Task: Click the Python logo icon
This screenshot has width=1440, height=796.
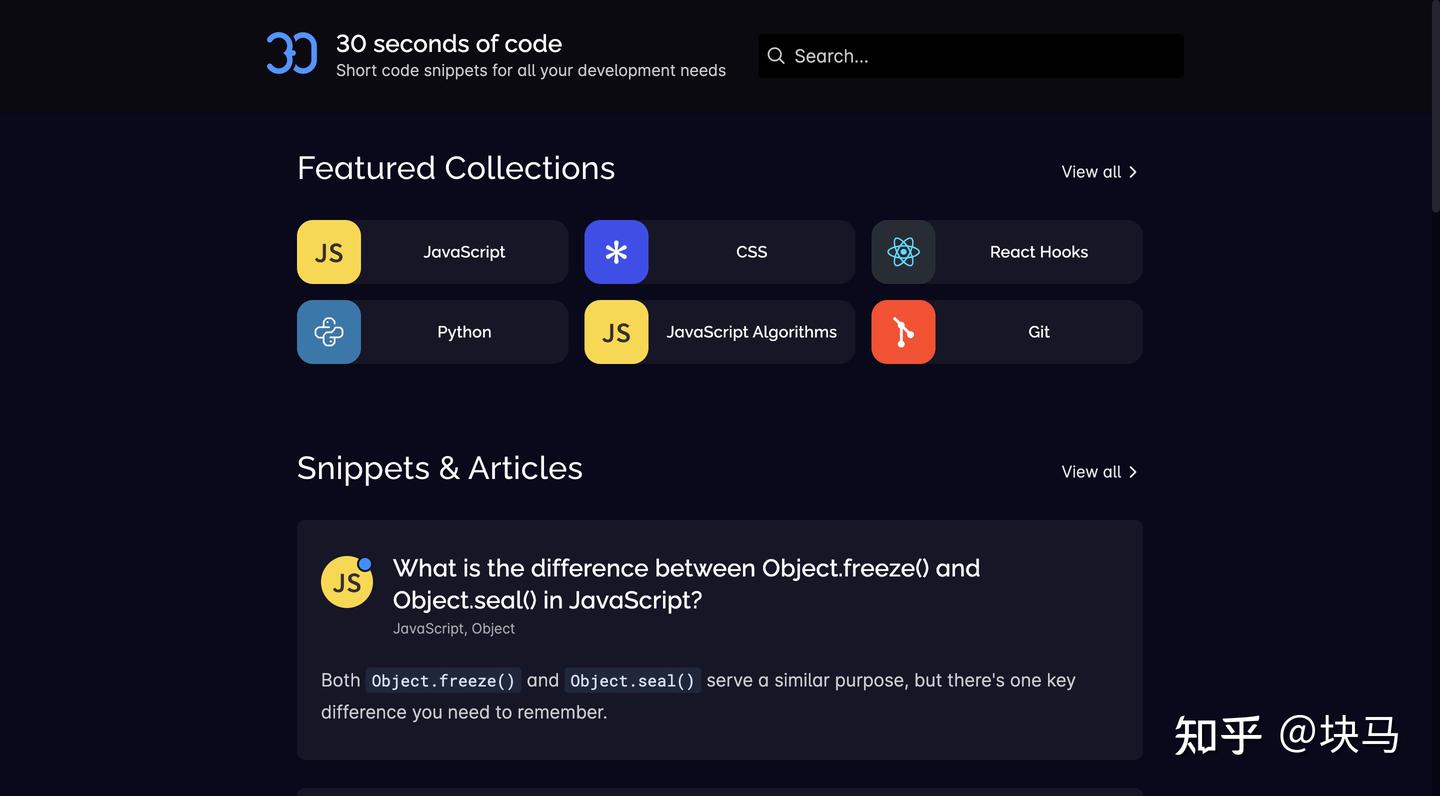Action: (329, 332)
